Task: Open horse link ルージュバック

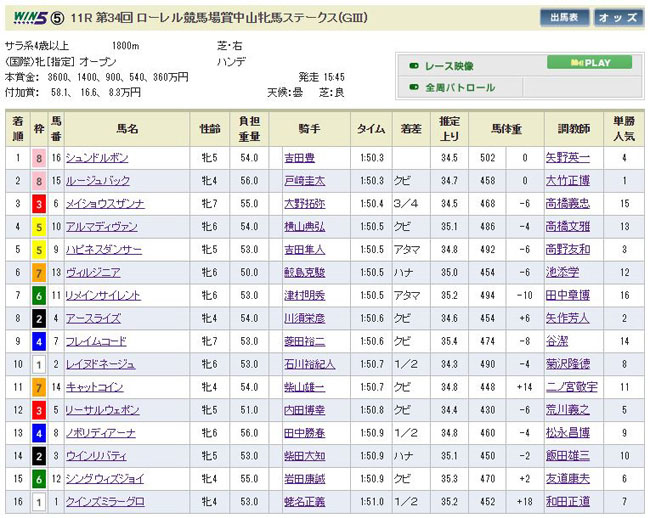Action: 96,181
